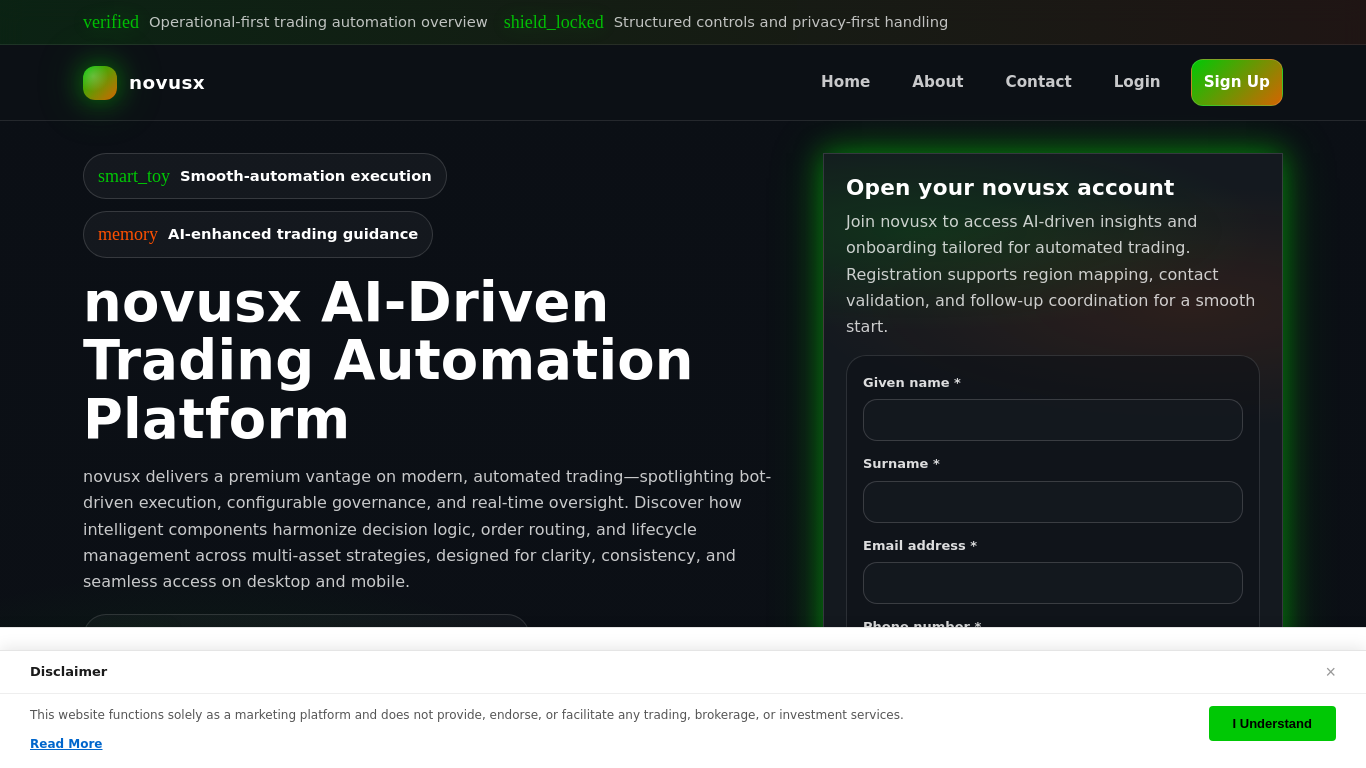
Task: Follow the Read More link
Action: pos(66,744)
